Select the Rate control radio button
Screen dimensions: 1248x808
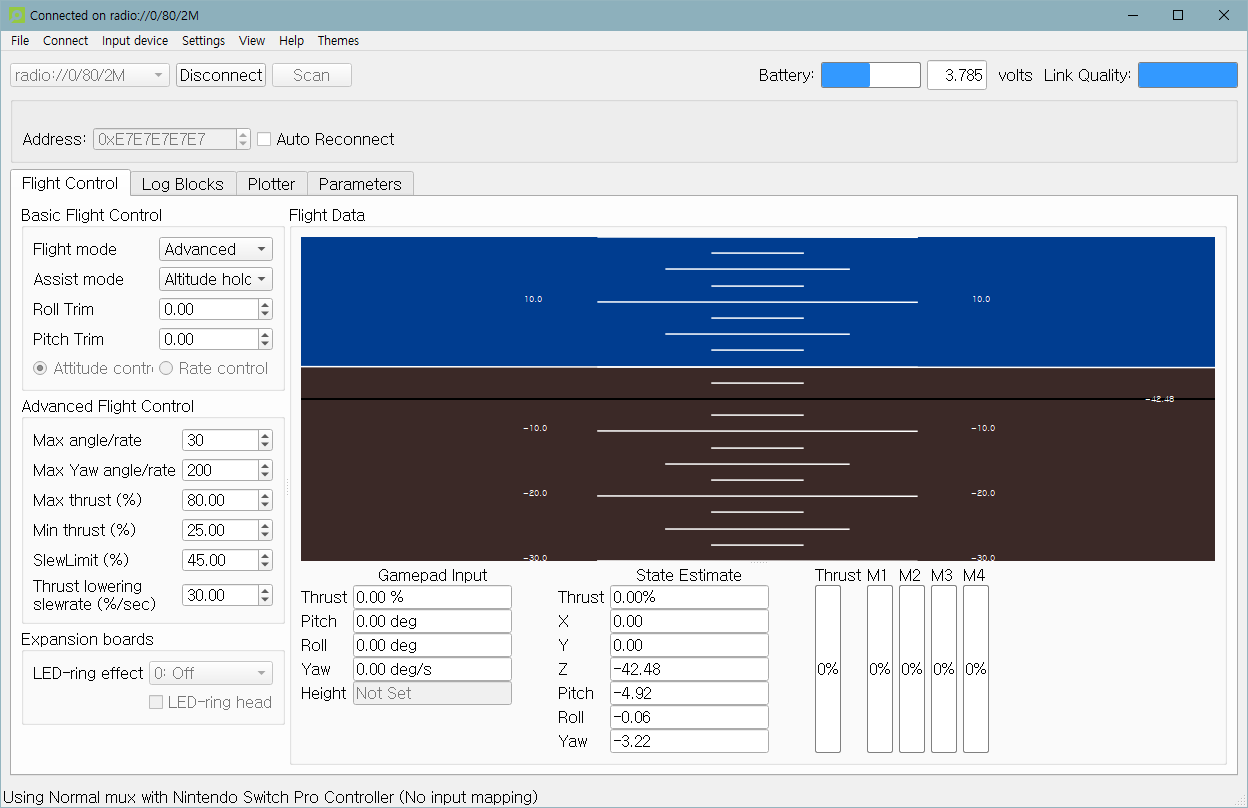(x=166, y=368)
